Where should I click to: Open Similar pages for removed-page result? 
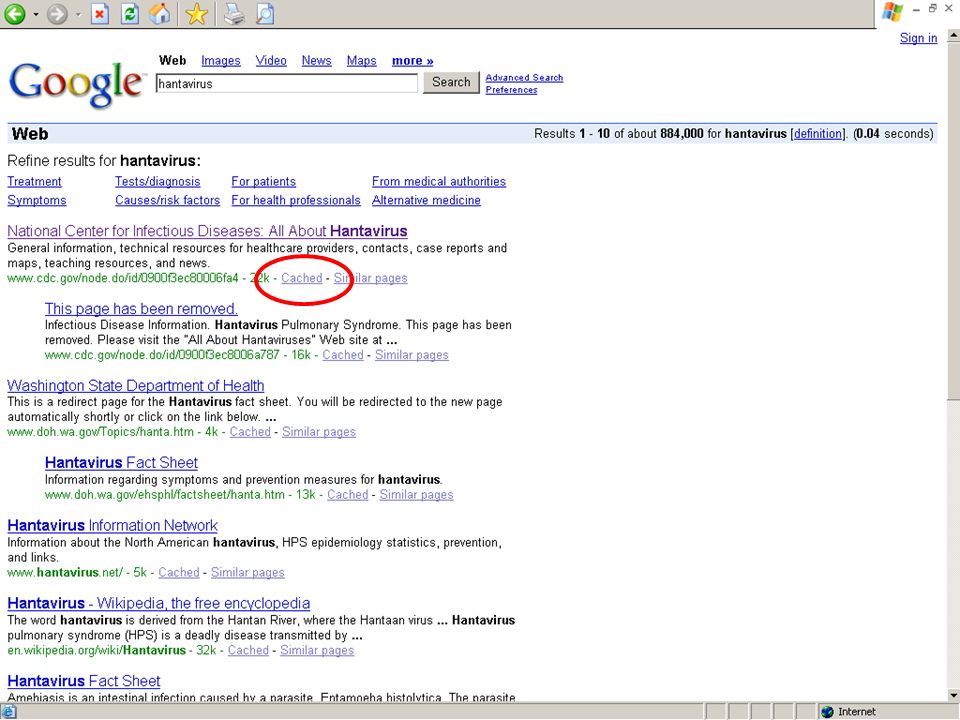411,355
